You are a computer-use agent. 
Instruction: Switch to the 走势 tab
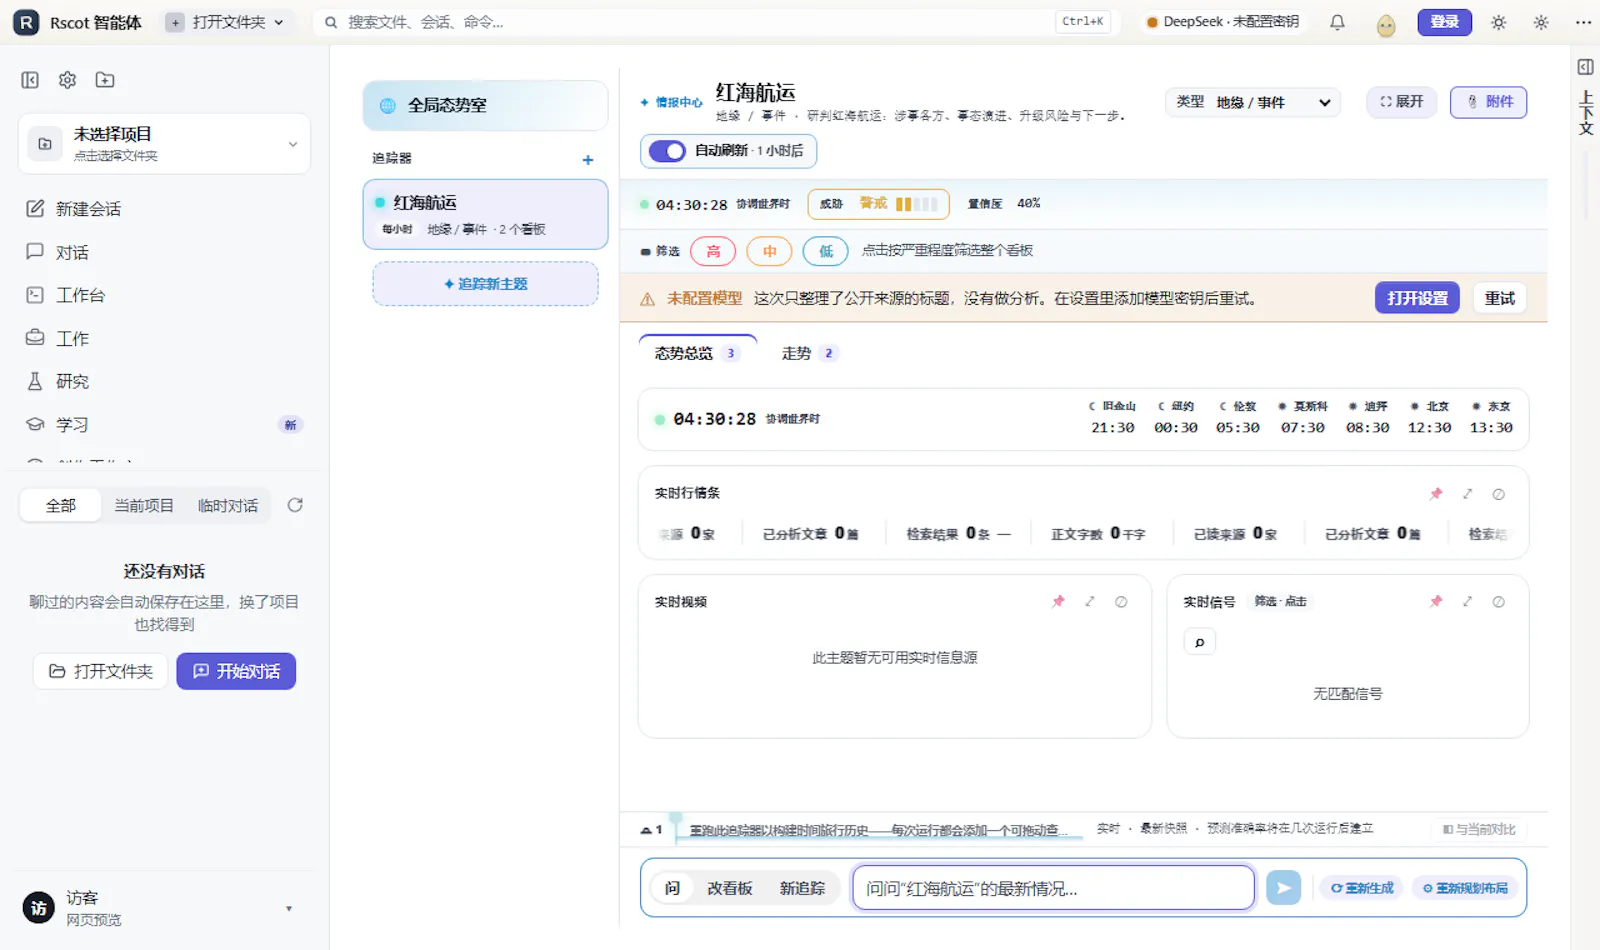point(808,353)
